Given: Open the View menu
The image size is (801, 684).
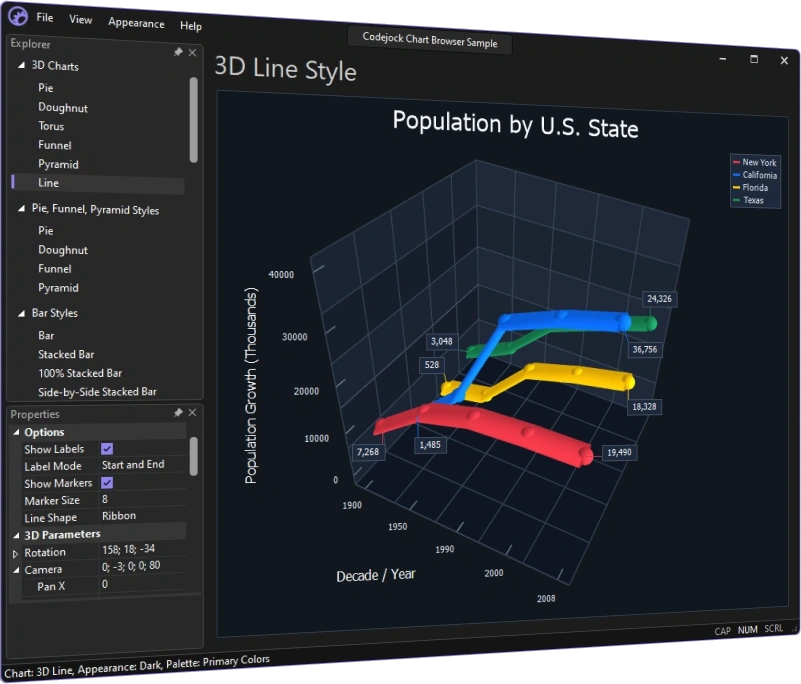Looking at the screenshot, I should [x=81, y=20].
